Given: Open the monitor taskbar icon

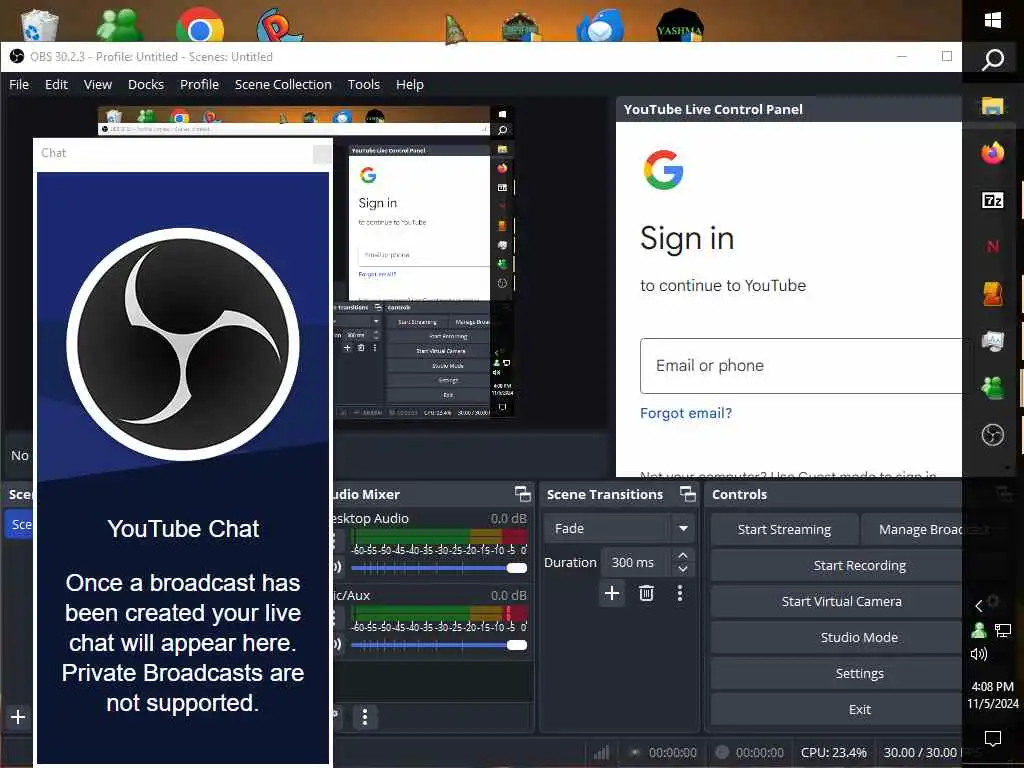Looking at the screenshot, I should coord(993,341).
